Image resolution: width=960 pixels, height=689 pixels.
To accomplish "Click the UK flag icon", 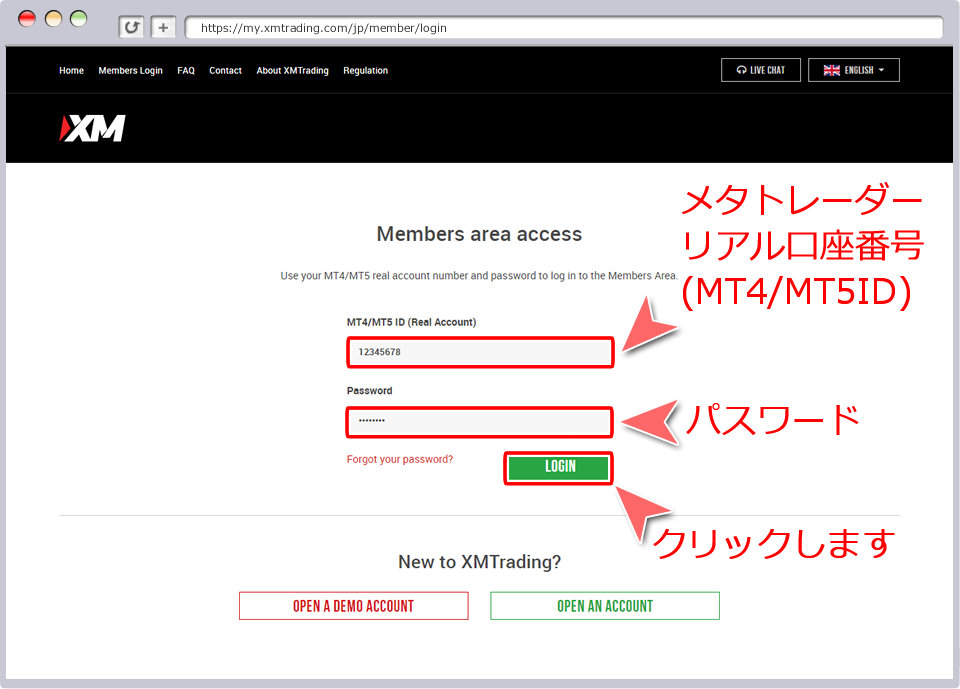I will point(831,70).
